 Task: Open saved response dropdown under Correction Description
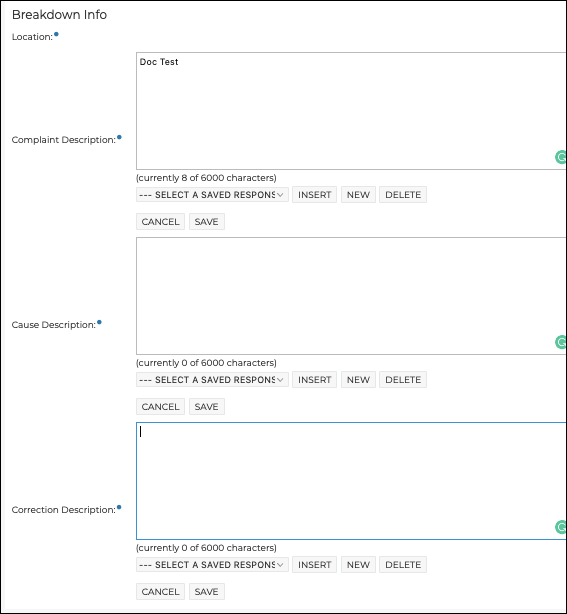point(212,565)
